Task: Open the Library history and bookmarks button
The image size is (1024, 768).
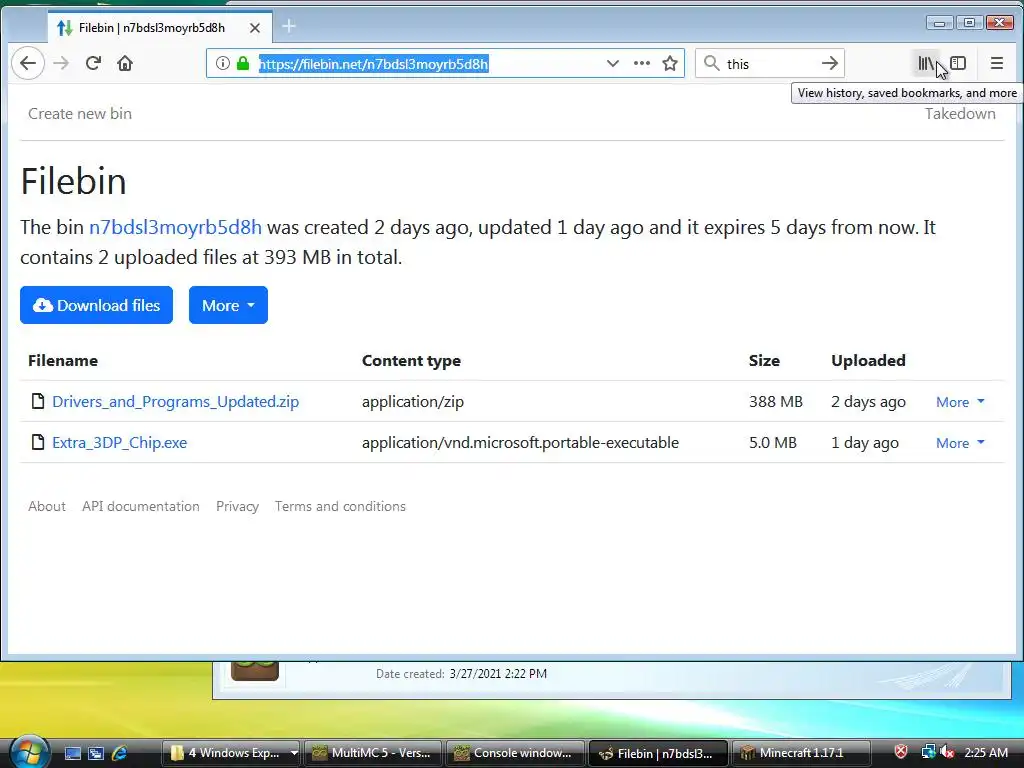Action: (x=926, y=63)
